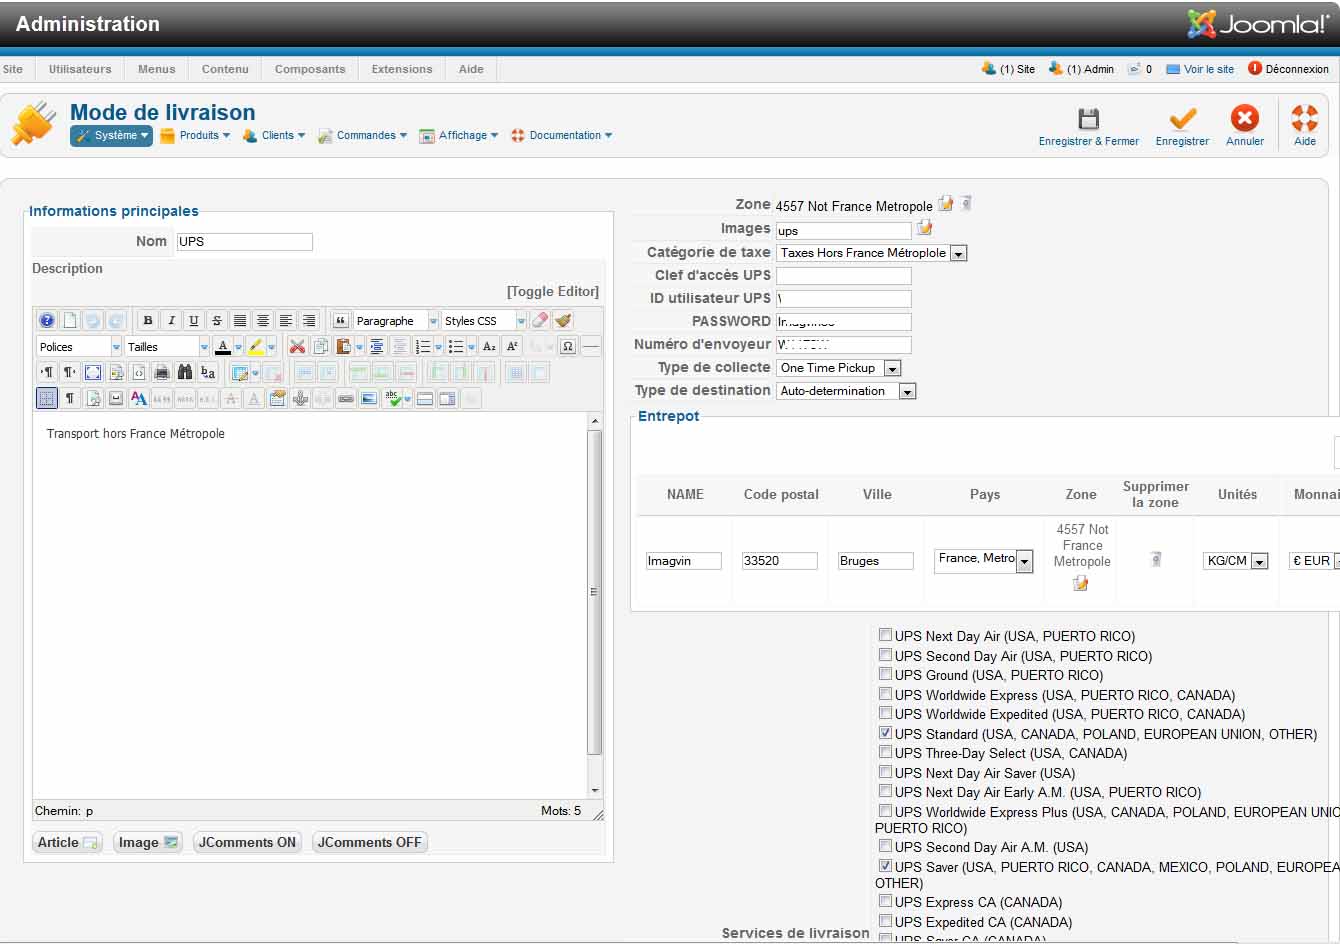Open find with the binoculars icon
The width and height of the screenshot is (1340, 944).
click(185, 373)
